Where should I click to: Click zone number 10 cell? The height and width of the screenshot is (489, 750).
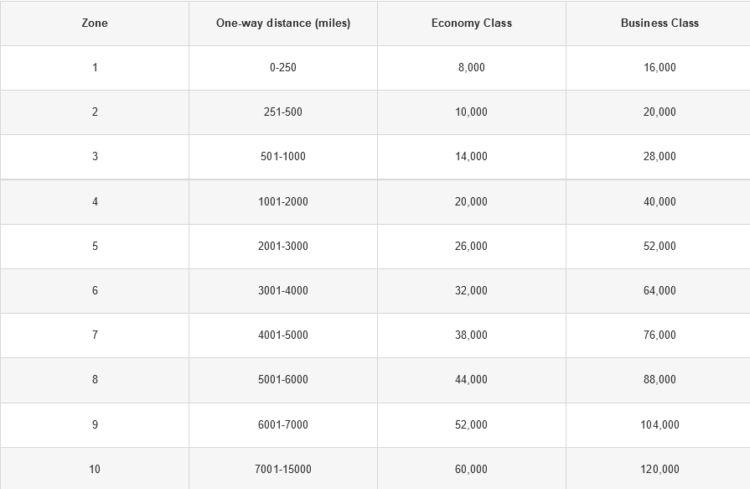[95, 469]
